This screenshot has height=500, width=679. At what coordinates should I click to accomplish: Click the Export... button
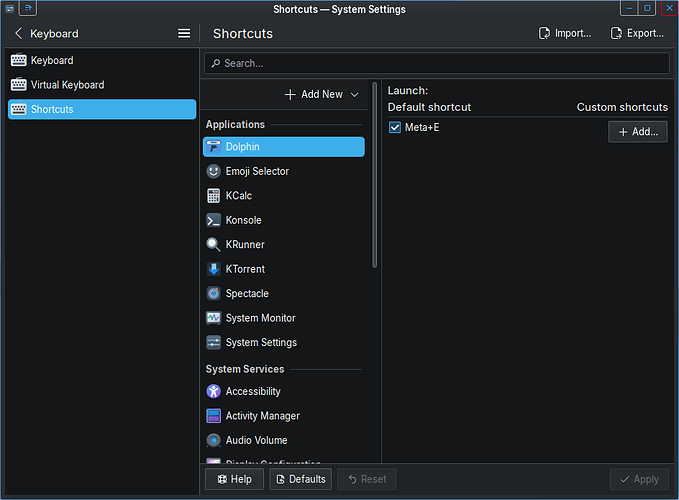[637, 33]
